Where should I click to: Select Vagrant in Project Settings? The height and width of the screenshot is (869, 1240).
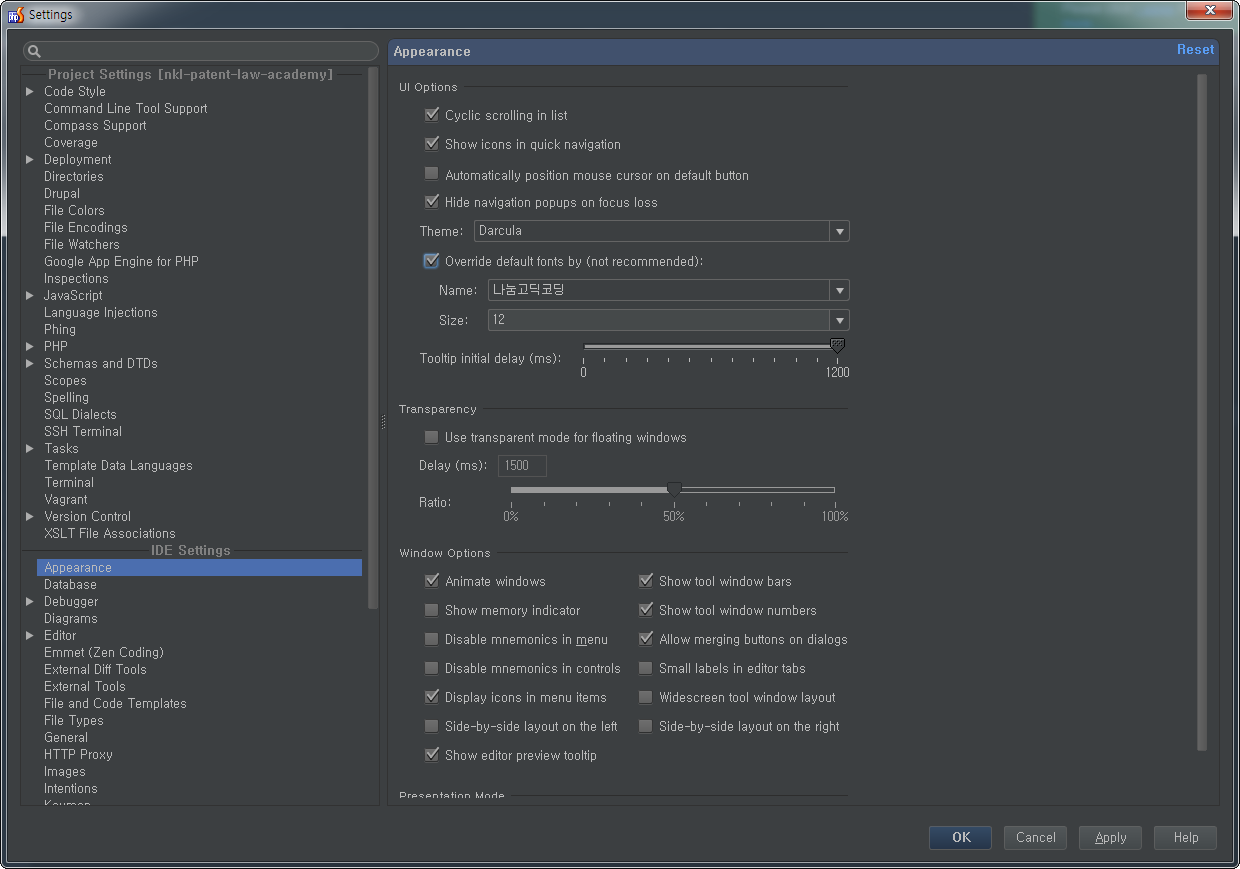[66, 499]
